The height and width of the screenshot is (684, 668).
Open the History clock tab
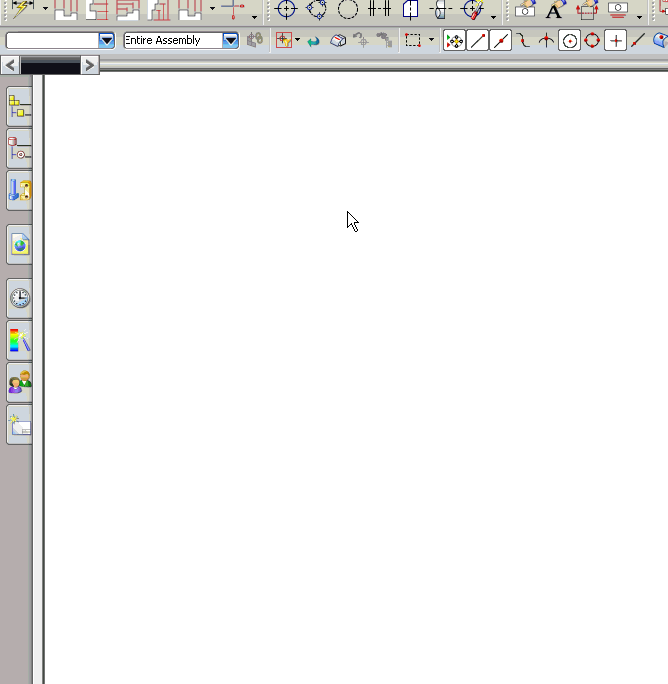point(20,298)
